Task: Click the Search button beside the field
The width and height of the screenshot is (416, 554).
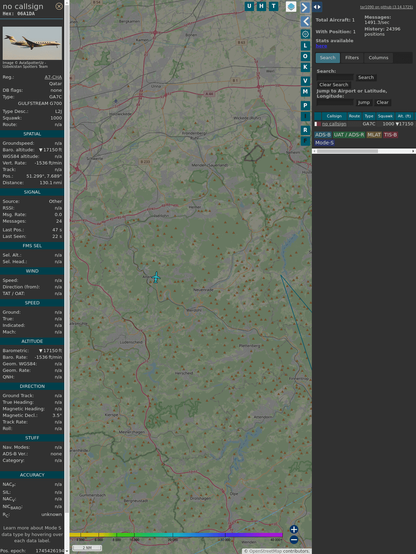Action: tap(366, 77)
